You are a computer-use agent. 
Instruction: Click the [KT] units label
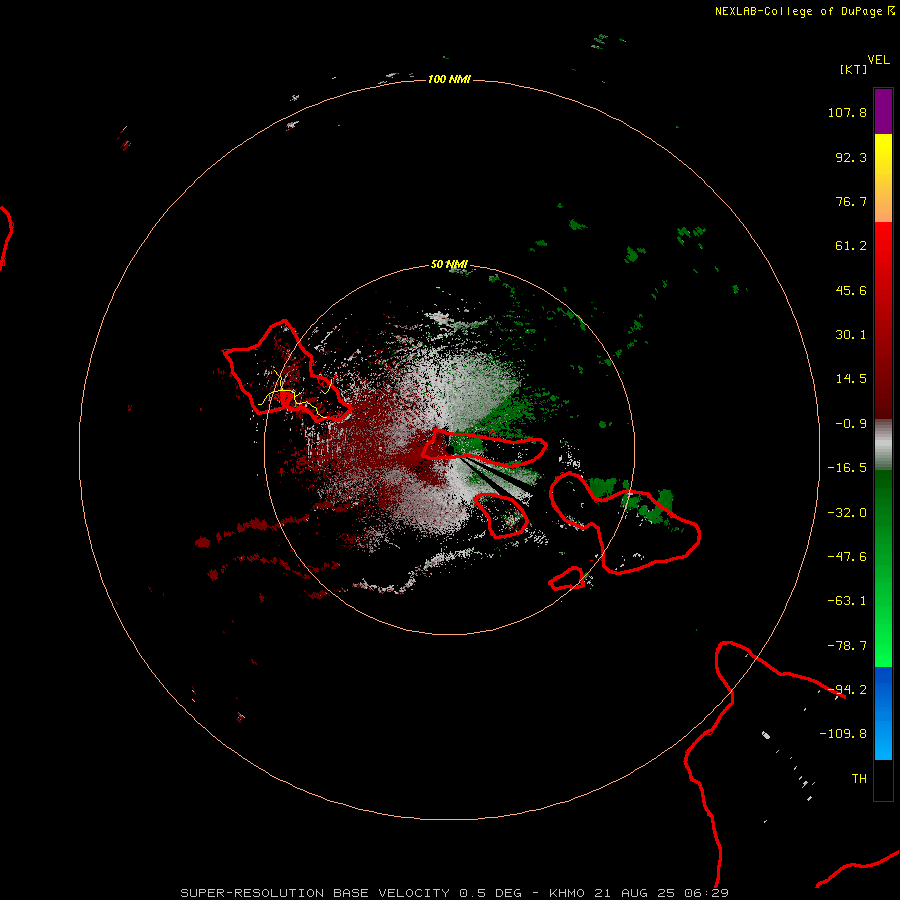[x=853, y=69]
